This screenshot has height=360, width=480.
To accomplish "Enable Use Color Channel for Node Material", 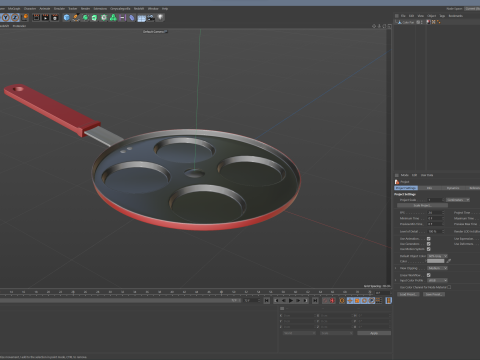I will 449,287.
